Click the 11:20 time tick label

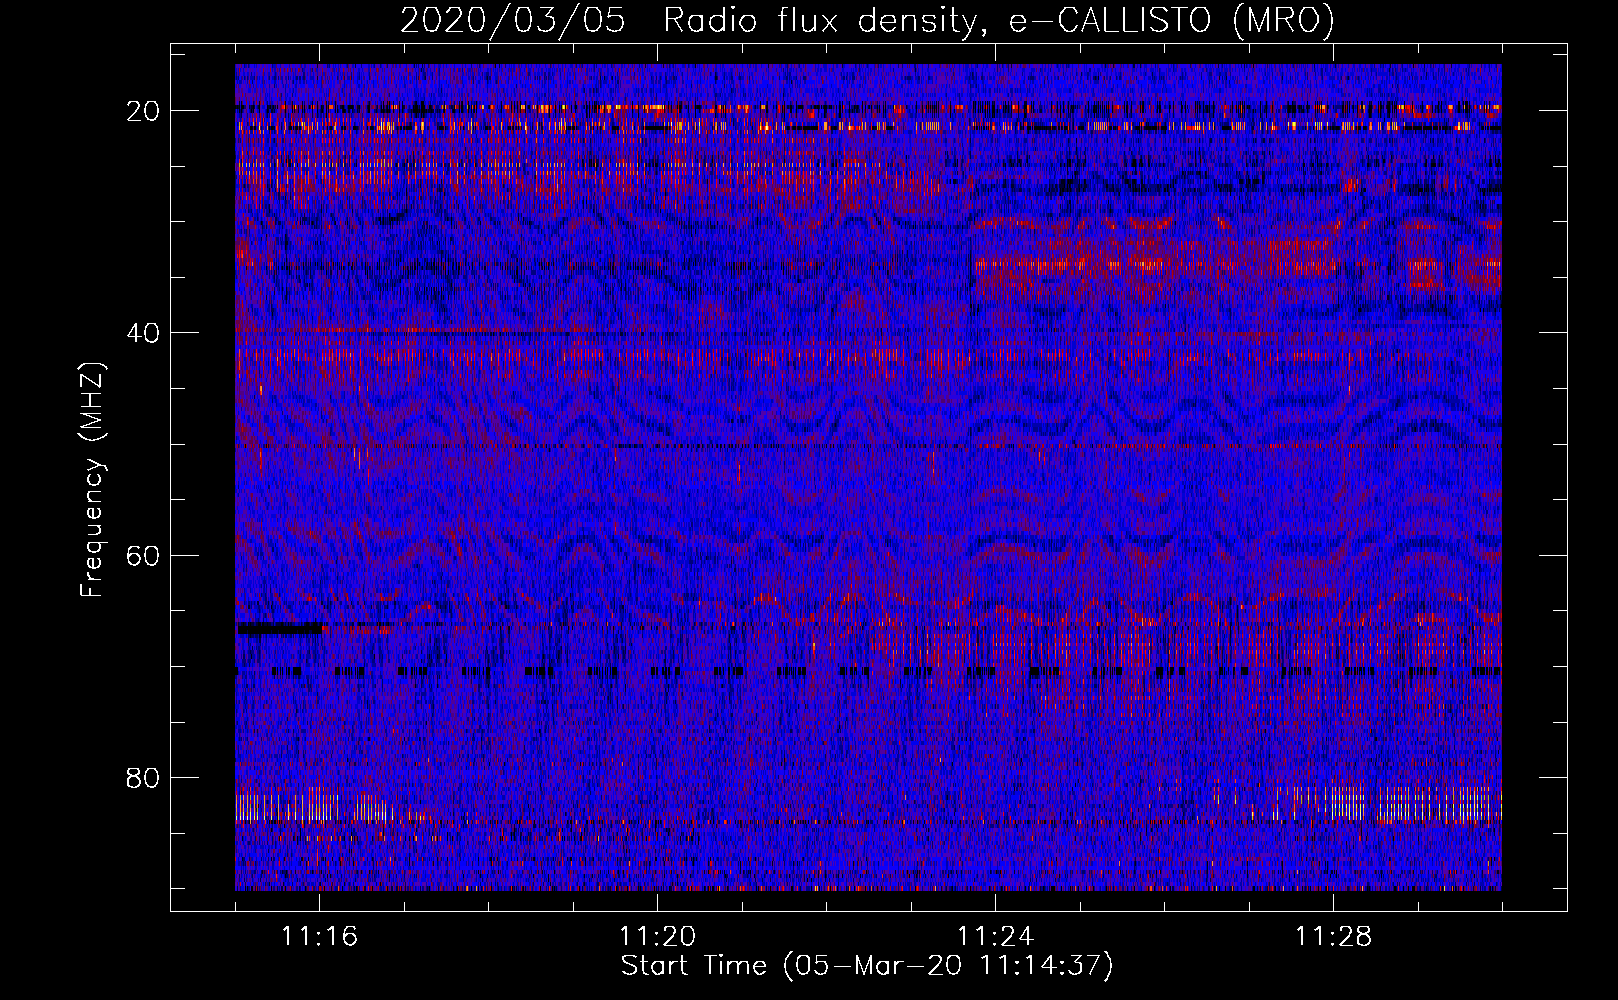tap(658, 937)
